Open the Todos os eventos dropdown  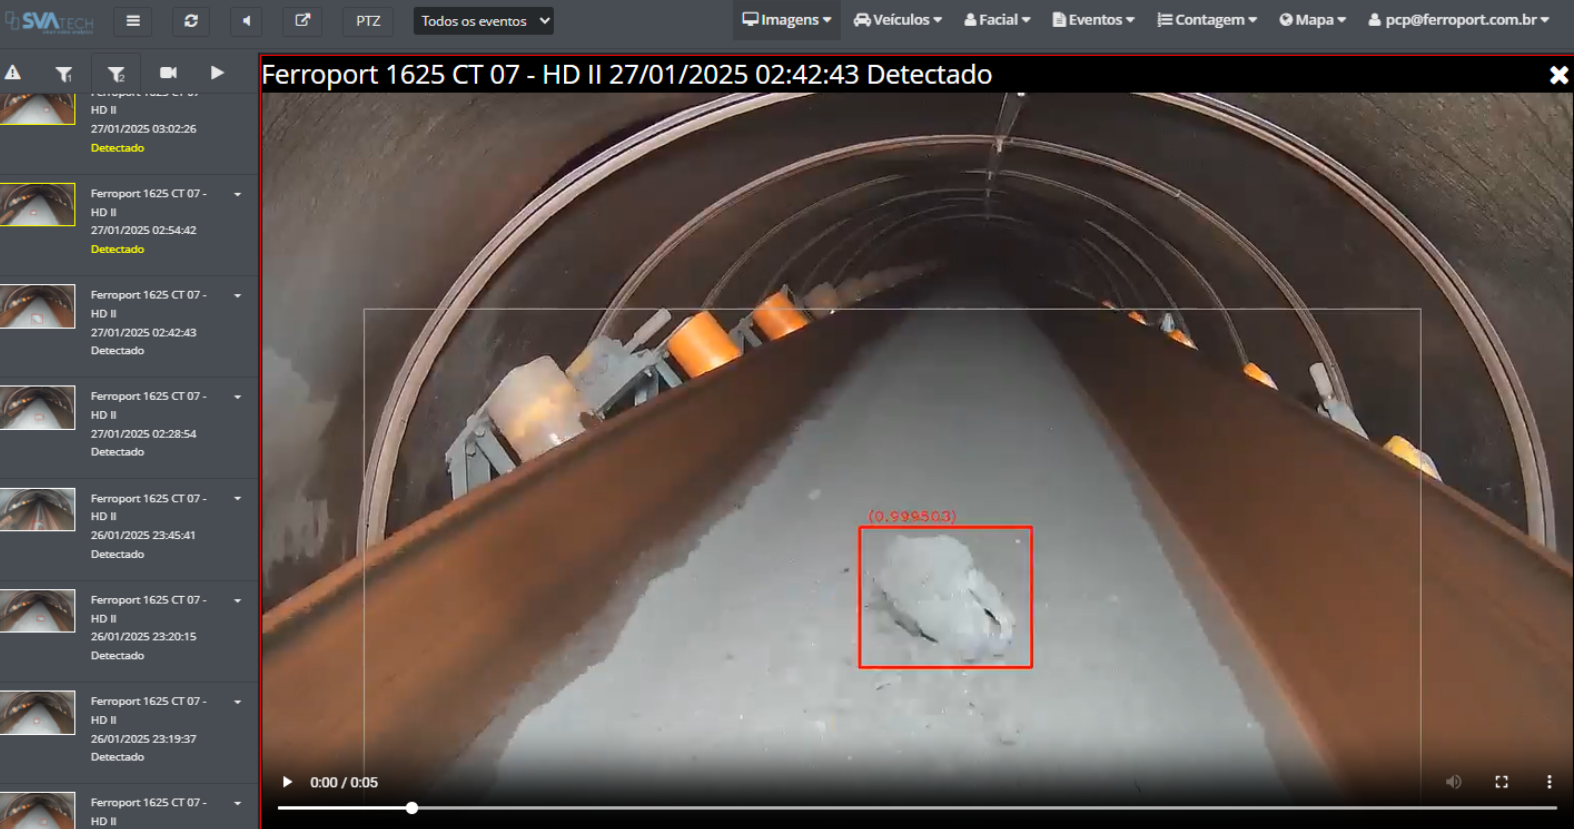pyautogui.click(x=484, y=21)
